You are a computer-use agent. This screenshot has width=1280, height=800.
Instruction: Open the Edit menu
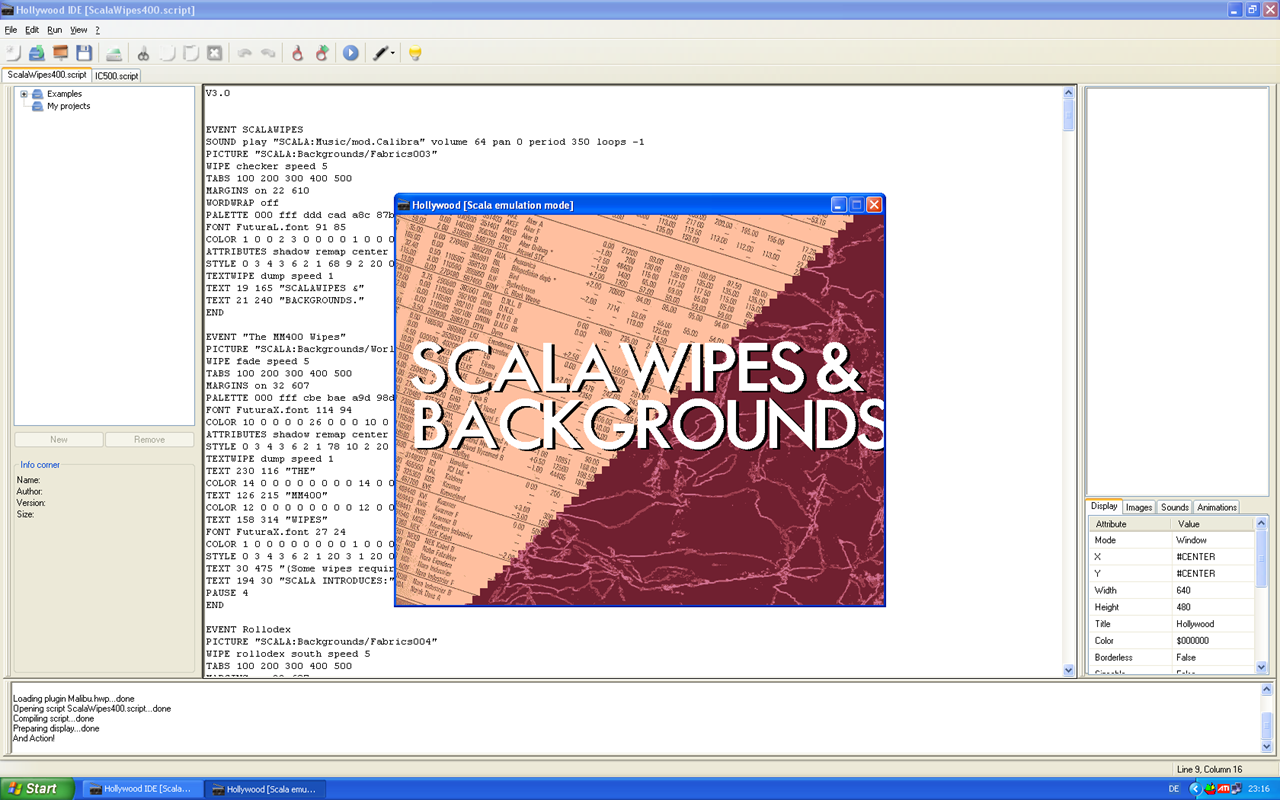coord(32,30)
